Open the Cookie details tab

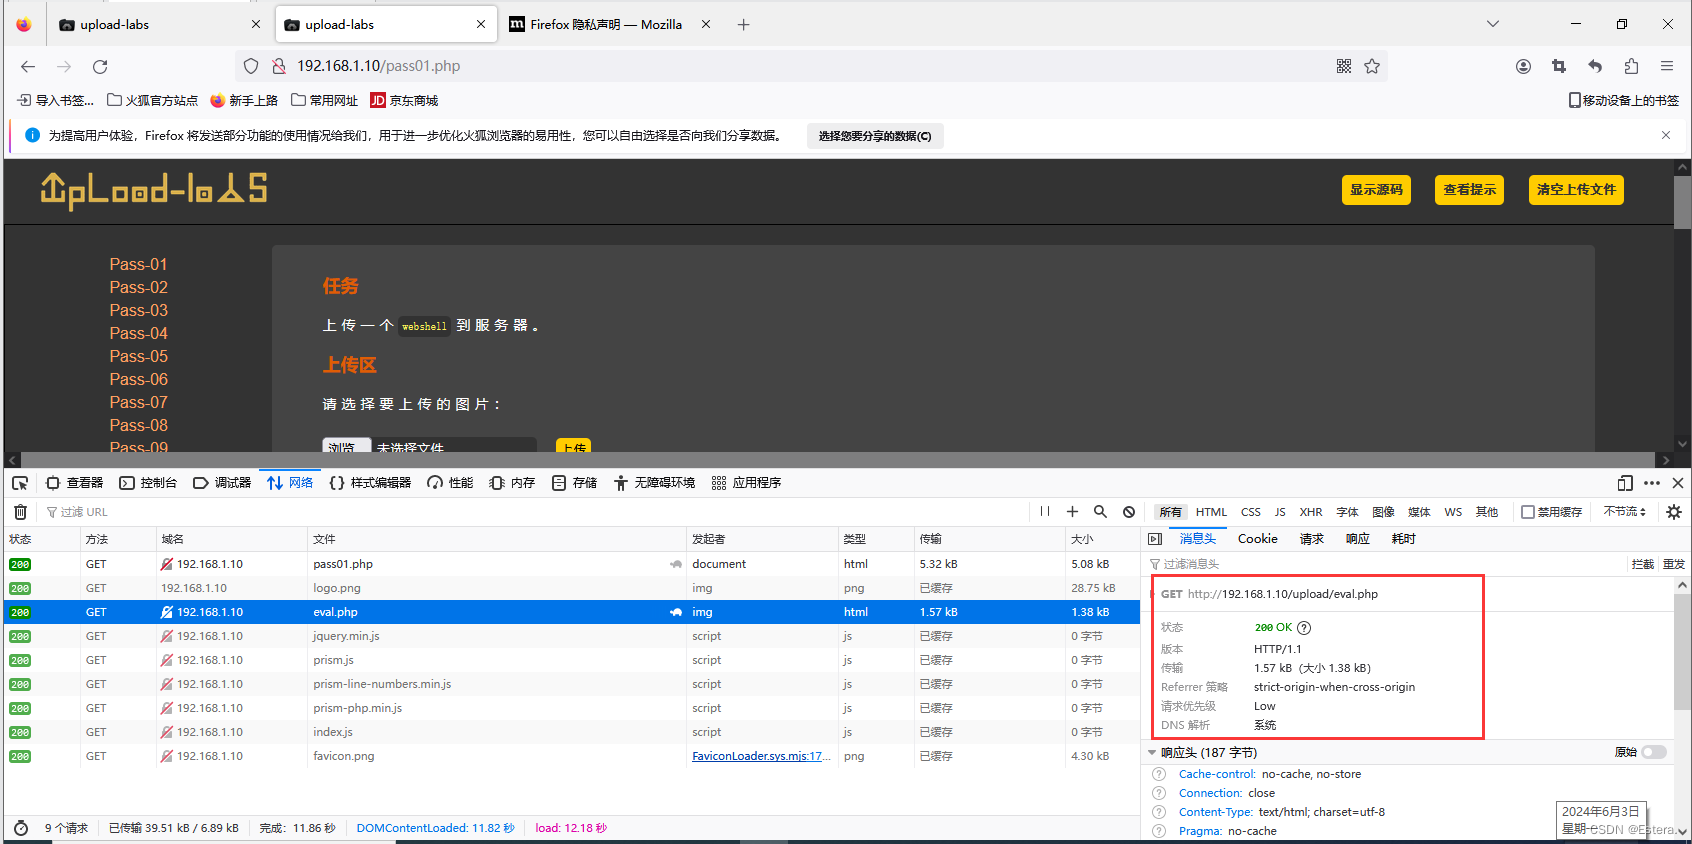1258,539
